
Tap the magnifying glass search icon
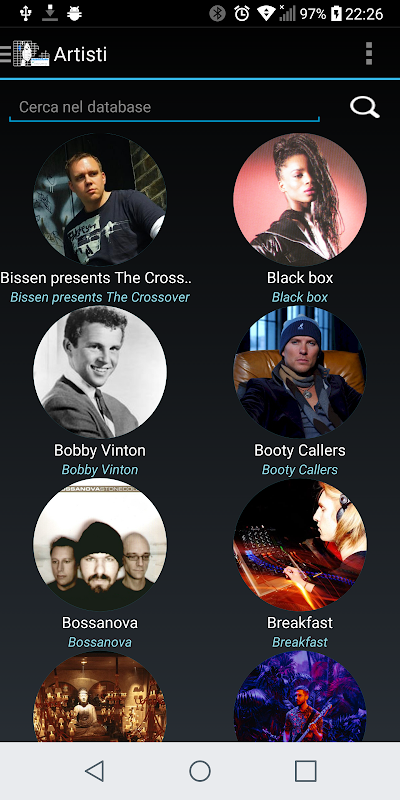click(x=364, y=107)
